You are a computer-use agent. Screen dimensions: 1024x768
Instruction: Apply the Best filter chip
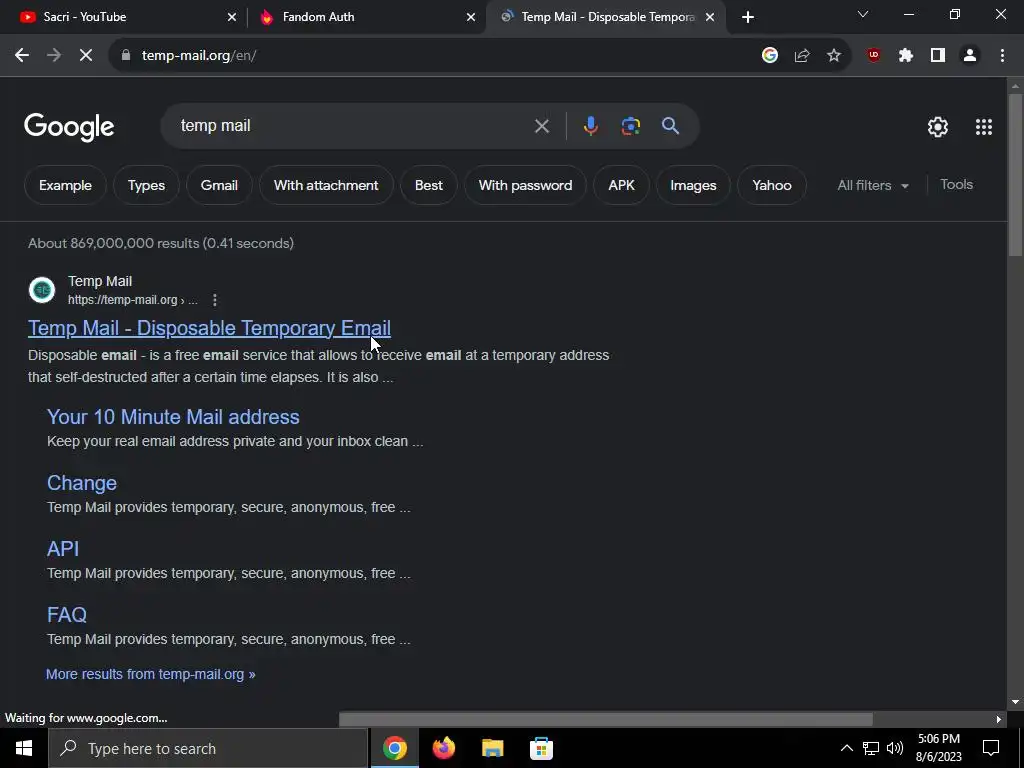point(428,185)
